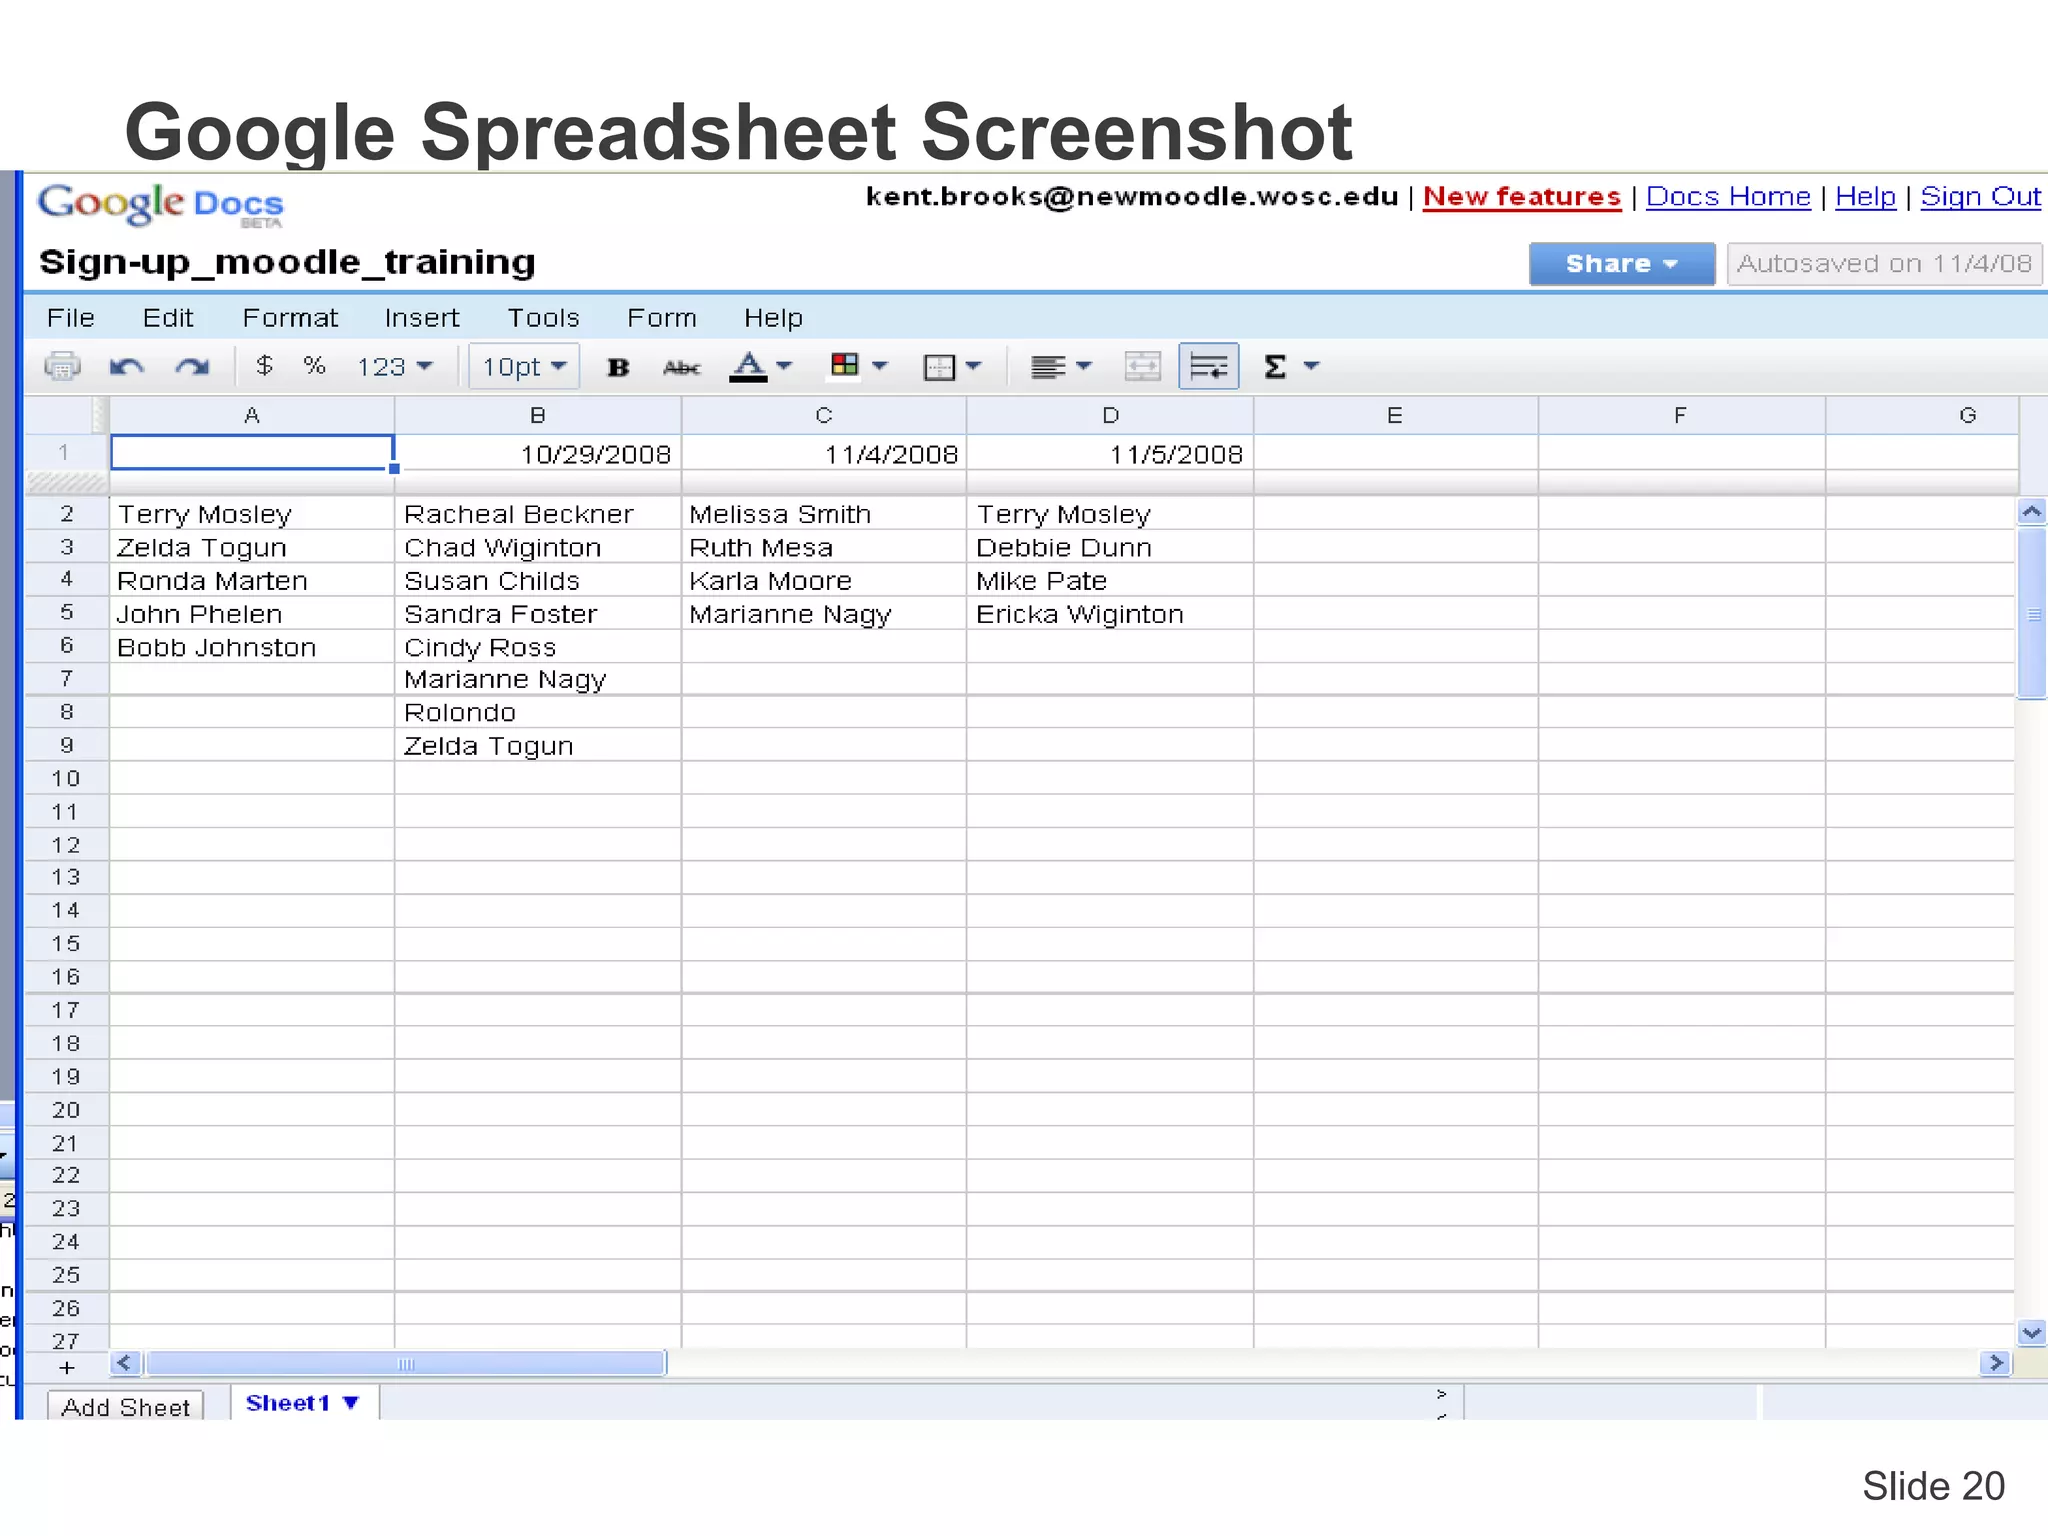Open the Tools menu
Image resolution: width=2048 pixels, height=1536 pixels.
click(543, 318)
